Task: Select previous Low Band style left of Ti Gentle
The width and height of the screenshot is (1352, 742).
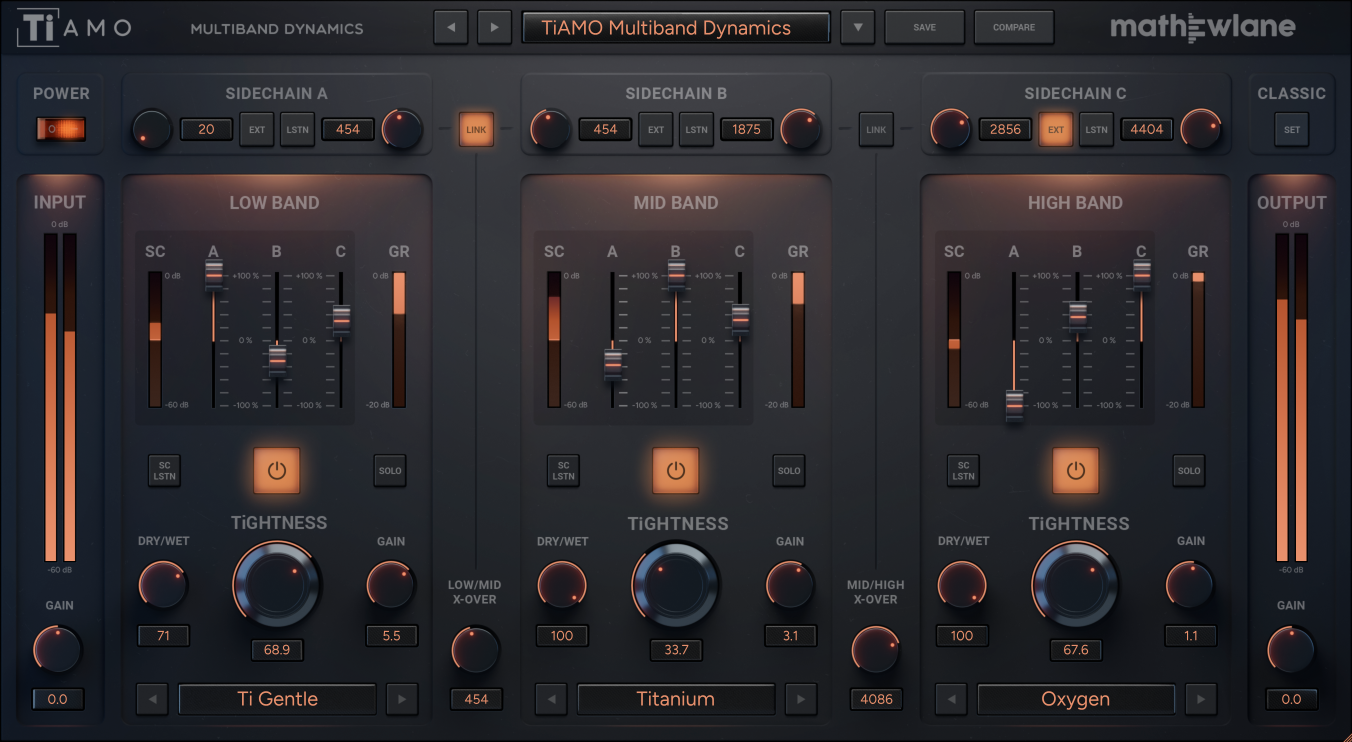Action: point(152,699)
